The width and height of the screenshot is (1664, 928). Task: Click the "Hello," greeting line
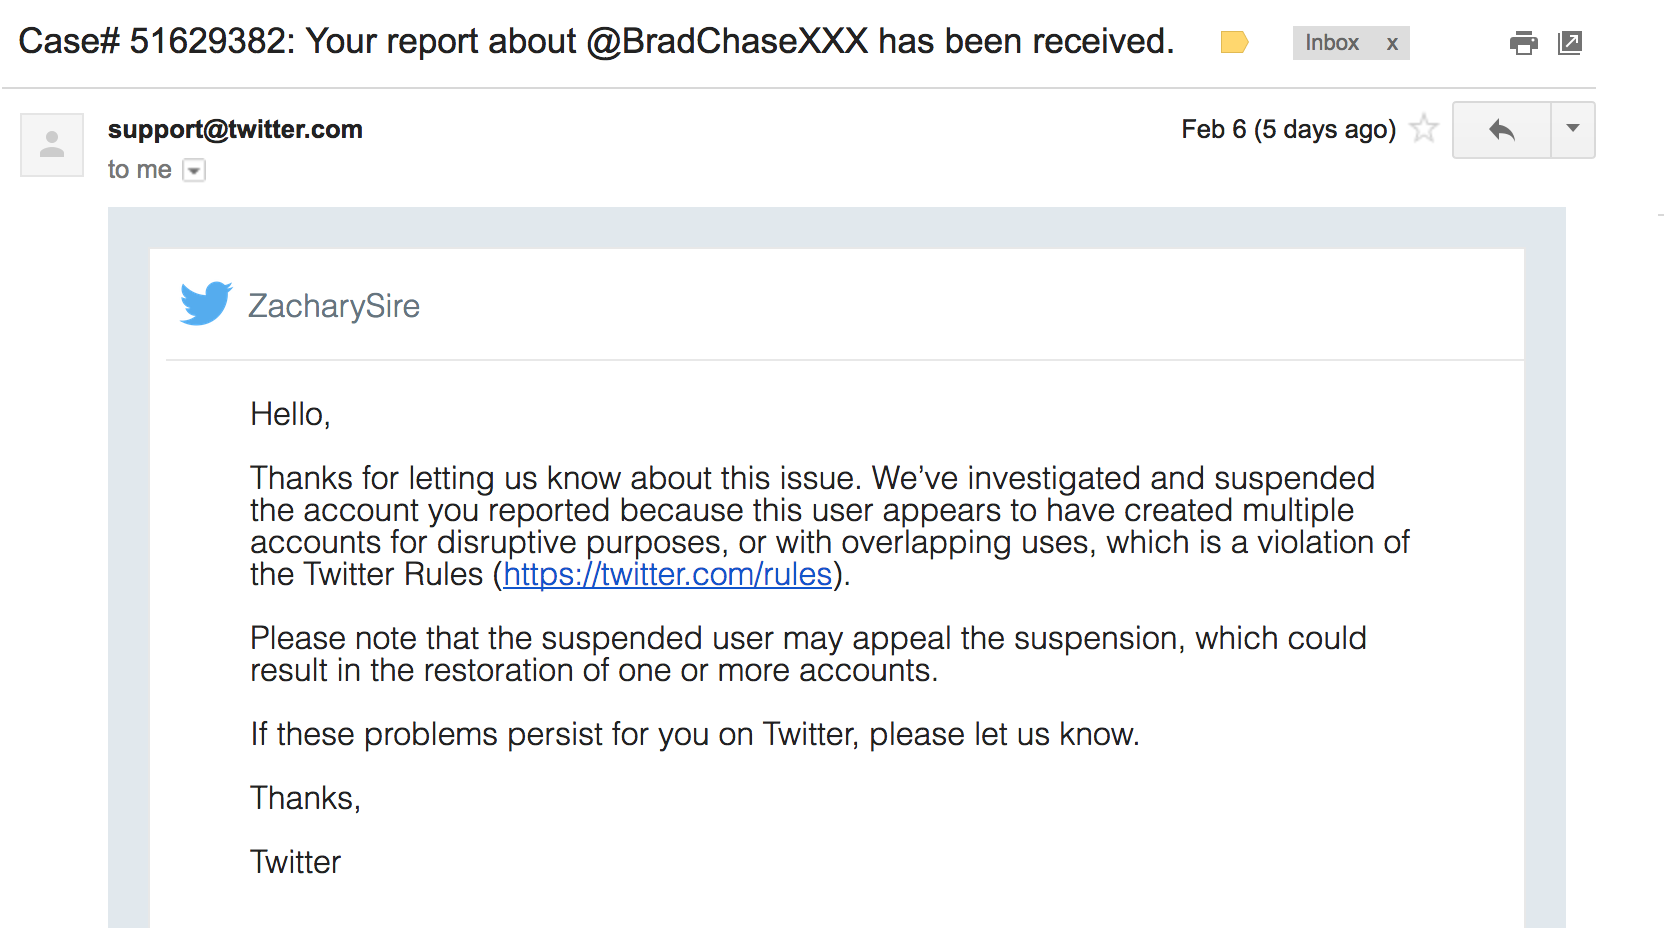point(290,414)
